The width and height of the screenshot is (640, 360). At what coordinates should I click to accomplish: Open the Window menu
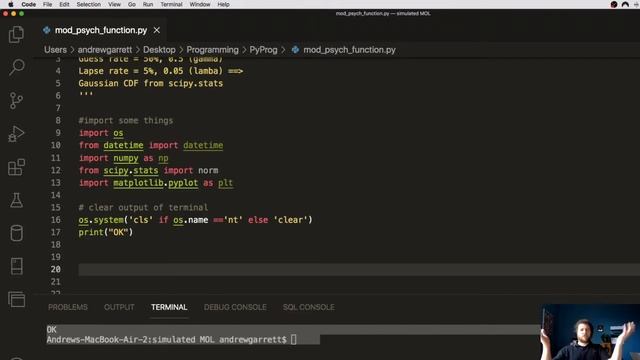pyautogui.click(x=200, y=4)
